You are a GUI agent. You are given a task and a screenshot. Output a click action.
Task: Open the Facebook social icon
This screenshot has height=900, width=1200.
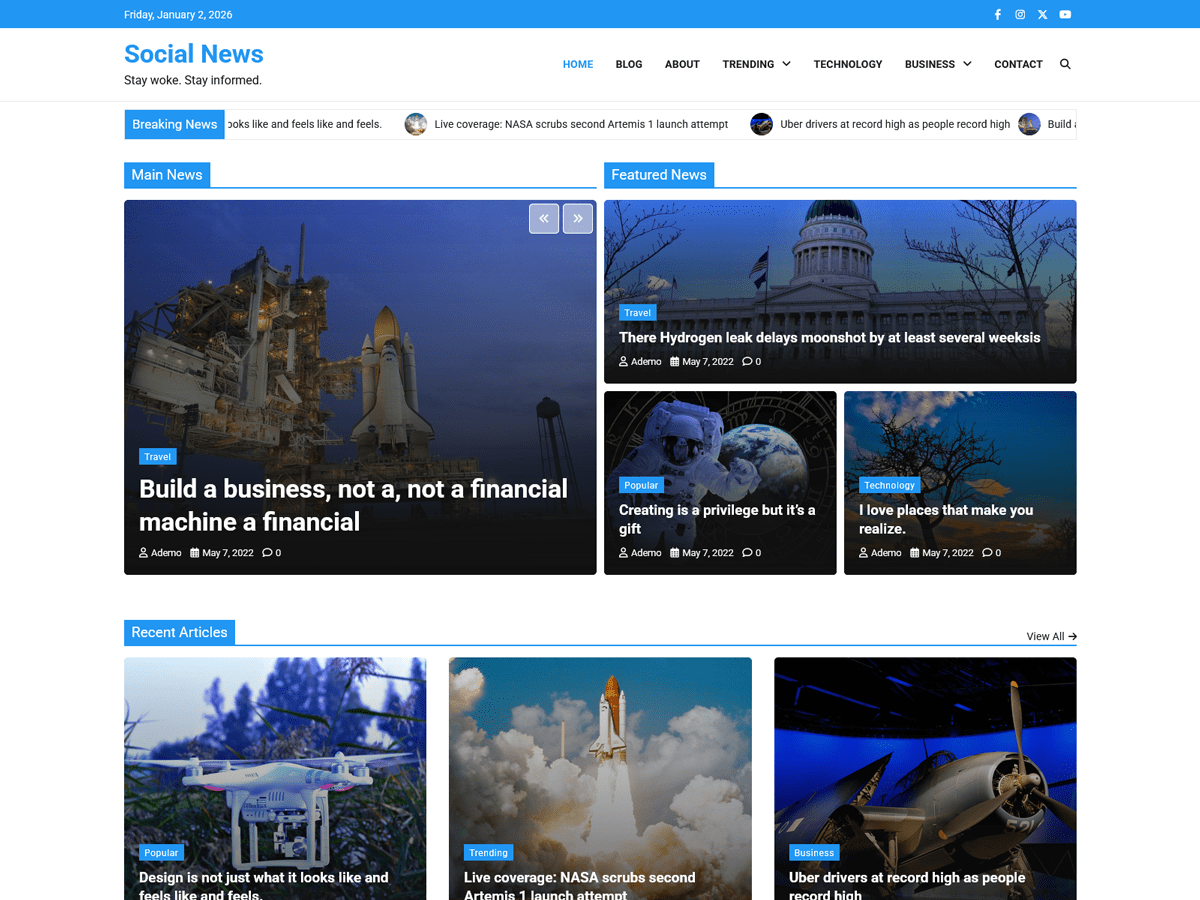click(997, 14)
